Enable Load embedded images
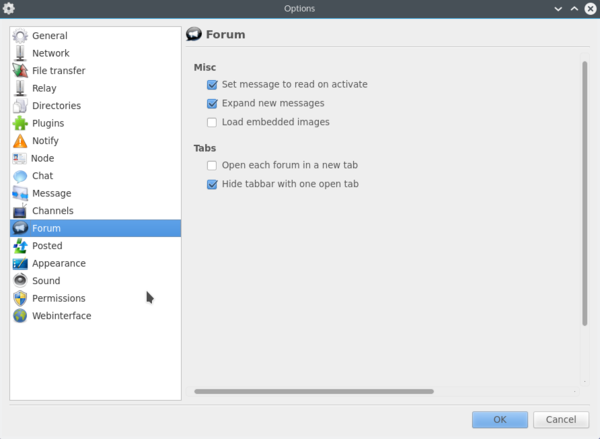600x439 pixels. click(212, 122)
